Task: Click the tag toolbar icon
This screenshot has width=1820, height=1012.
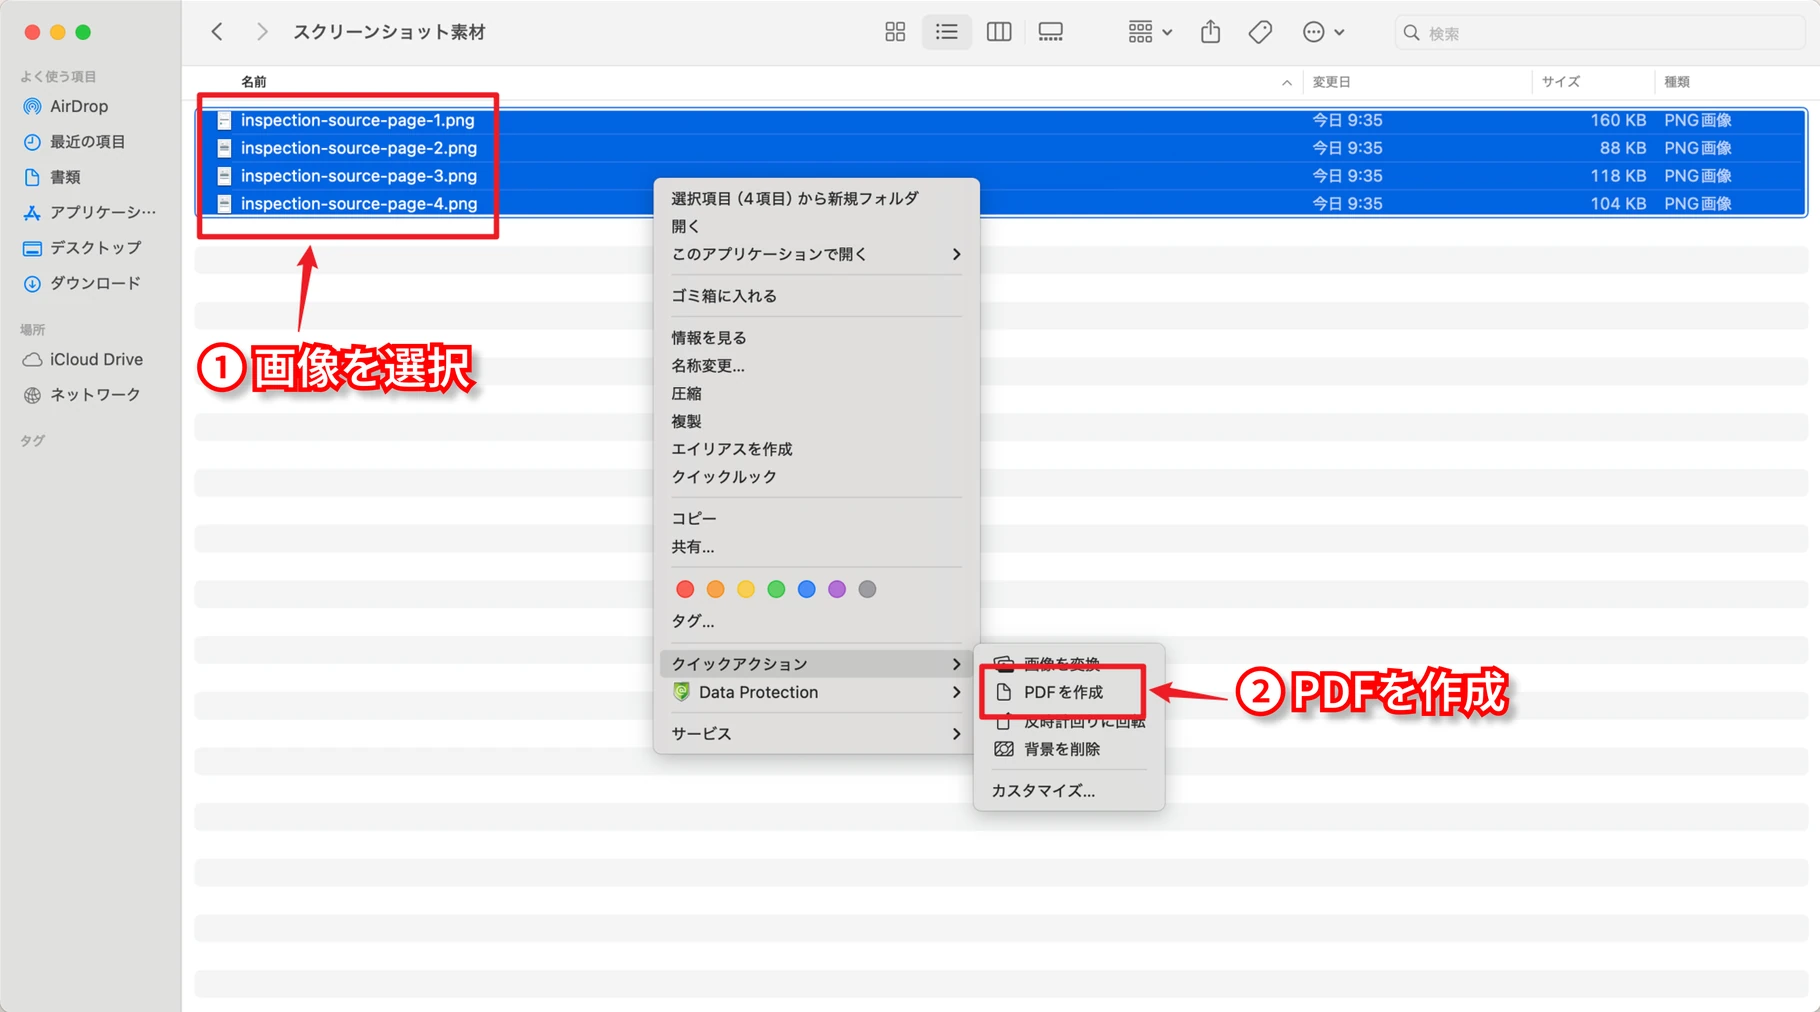Action: pyautogui.click(x=1260, y=32)
